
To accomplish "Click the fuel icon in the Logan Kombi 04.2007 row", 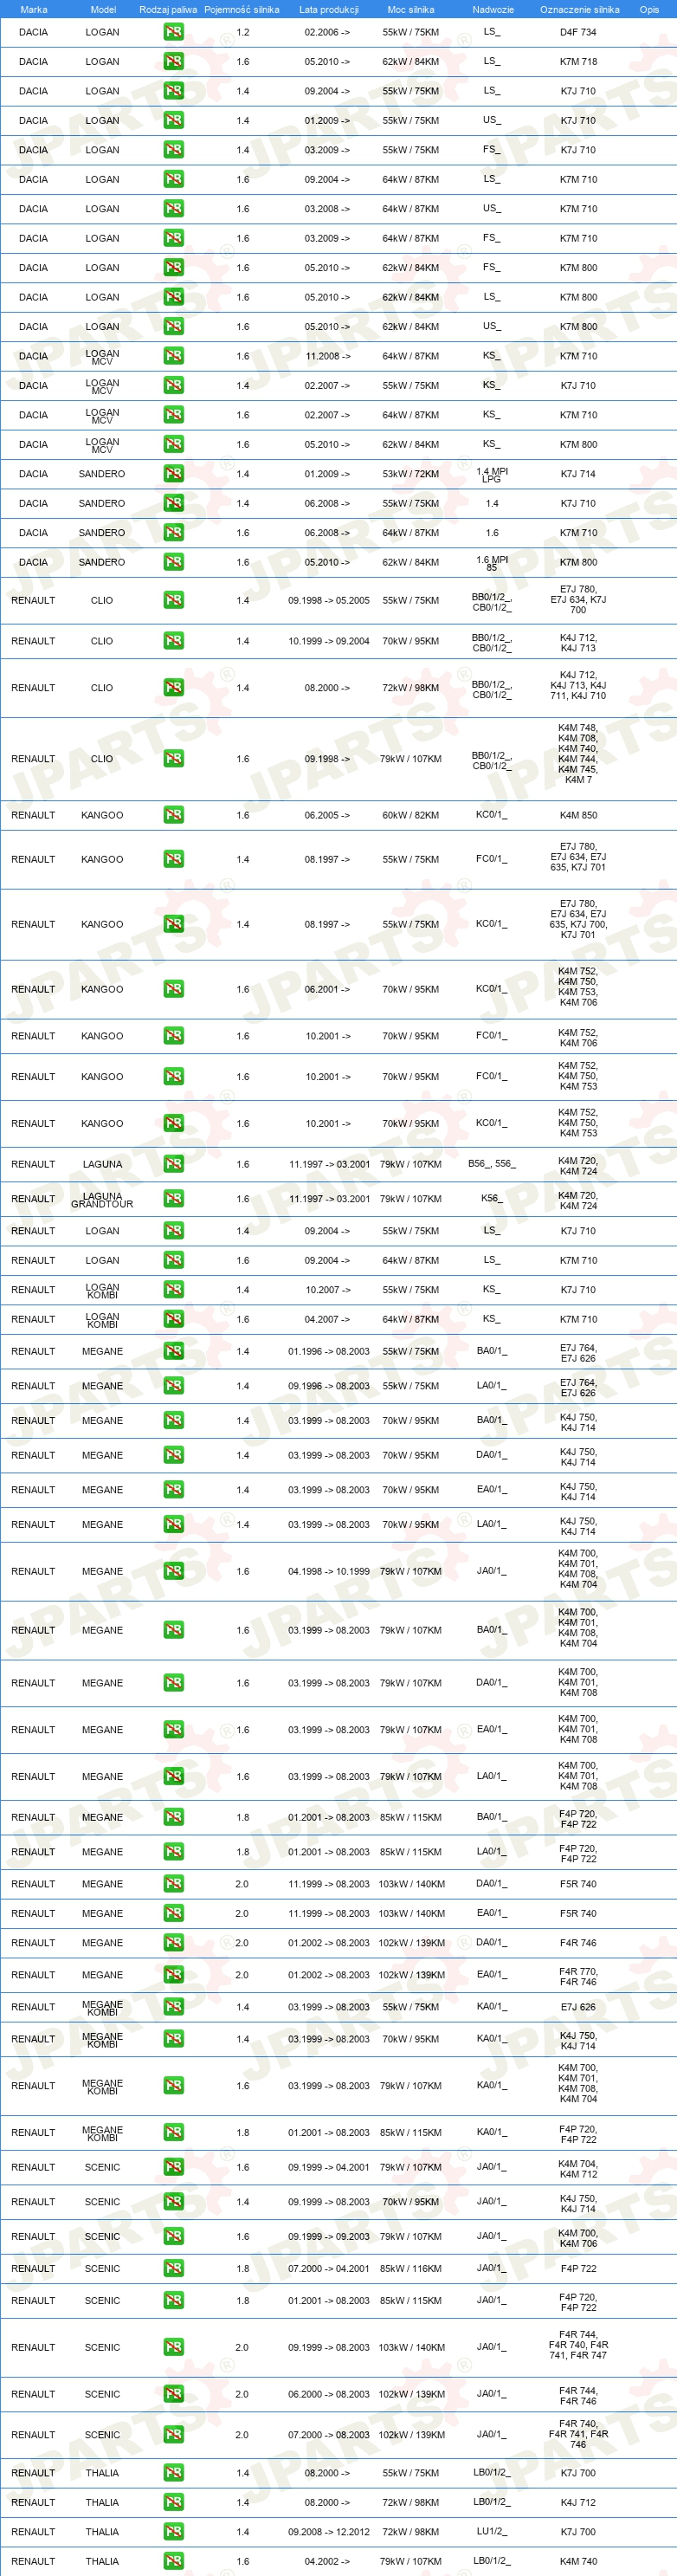I will coord(173,1319).
